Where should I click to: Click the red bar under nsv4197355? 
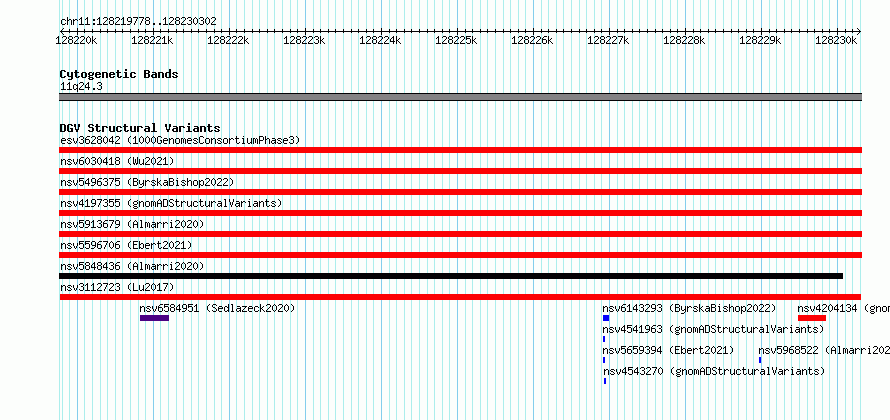[460, 213]
